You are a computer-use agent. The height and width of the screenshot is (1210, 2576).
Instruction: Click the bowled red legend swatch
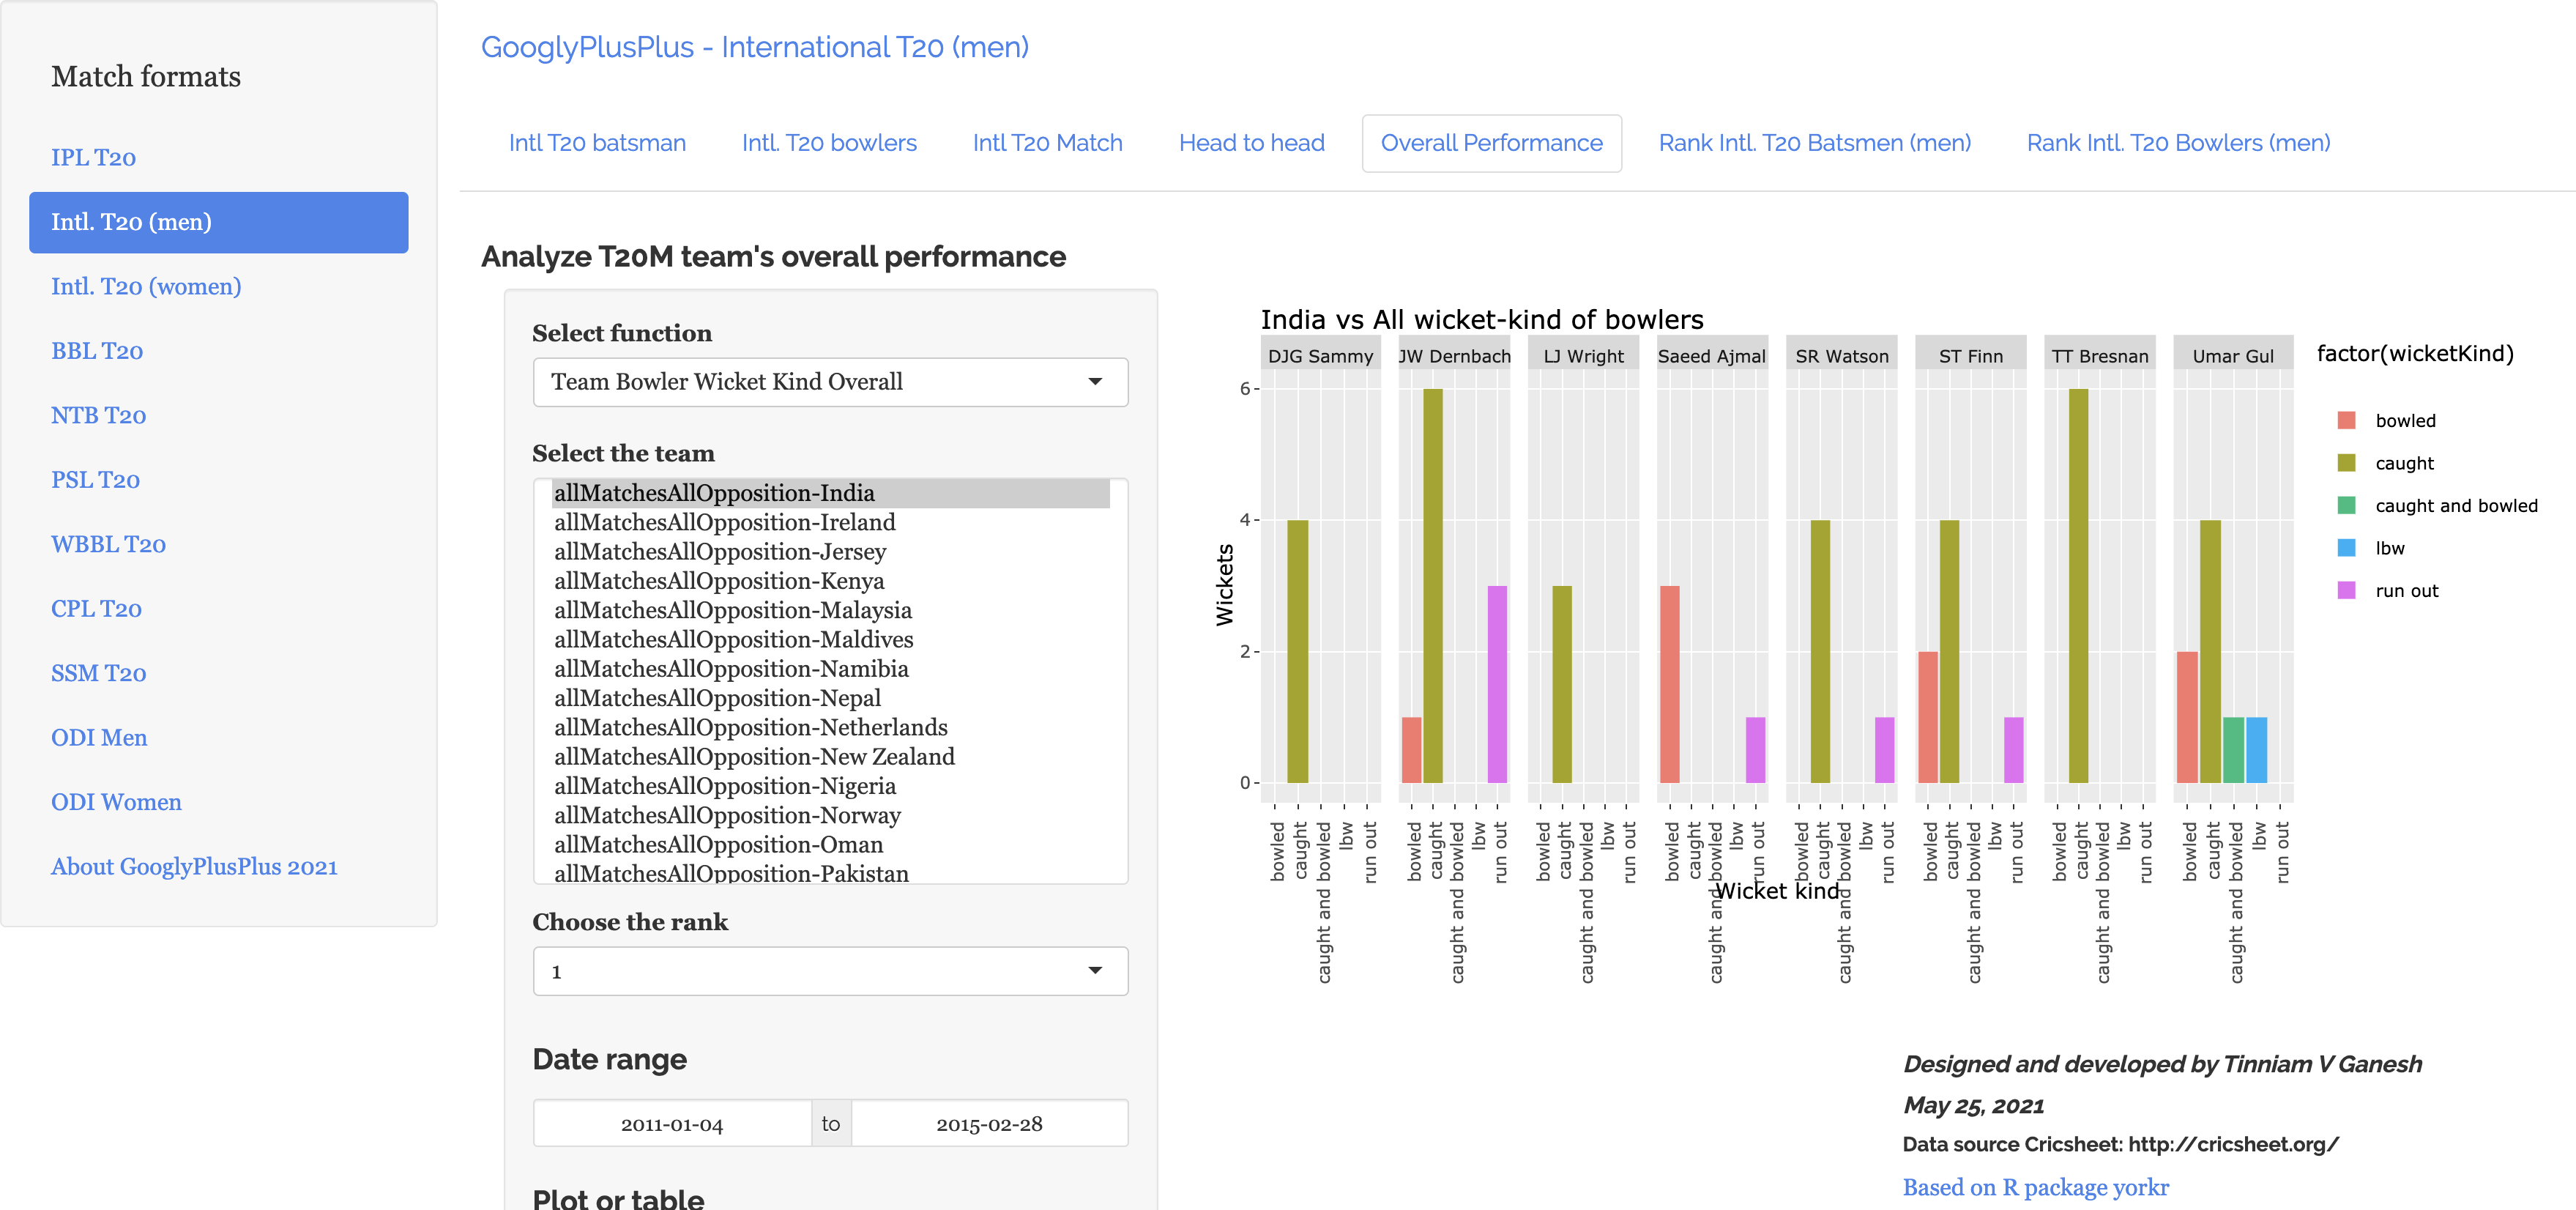click(x=2345, y=421)
